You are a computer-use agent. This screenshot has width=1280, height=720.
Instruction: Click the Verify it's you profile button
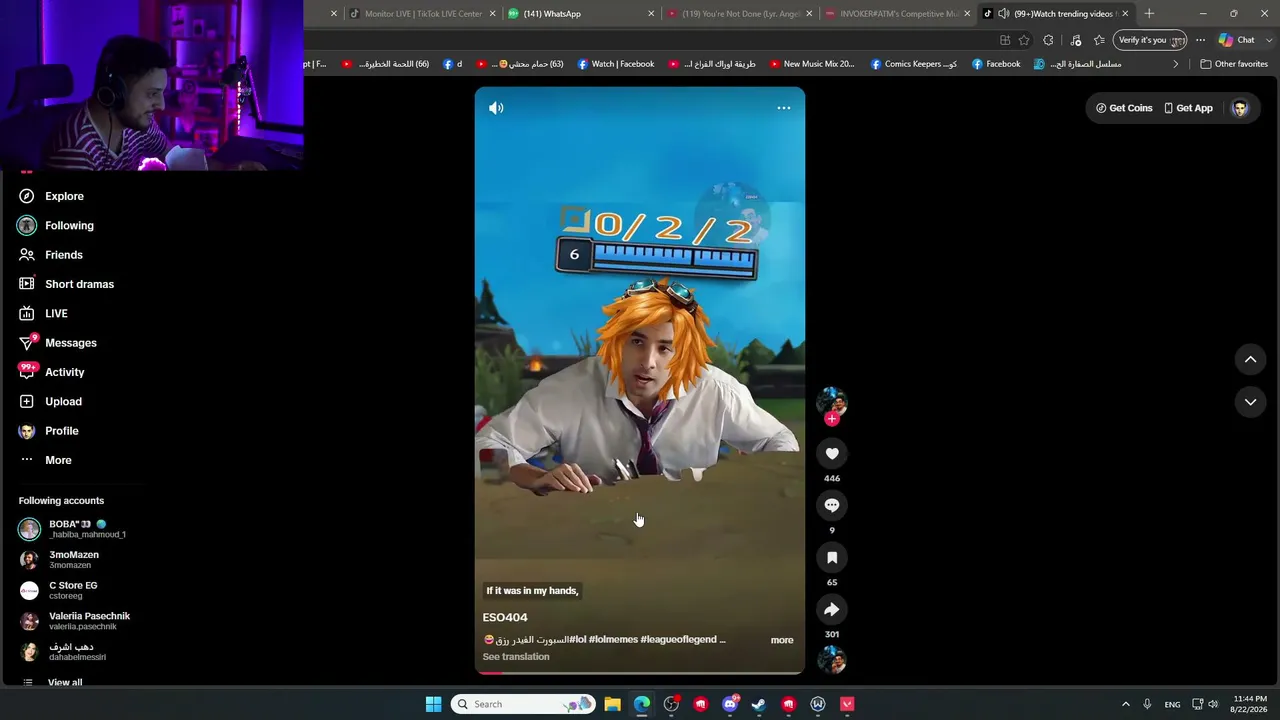click(1149, 40)
